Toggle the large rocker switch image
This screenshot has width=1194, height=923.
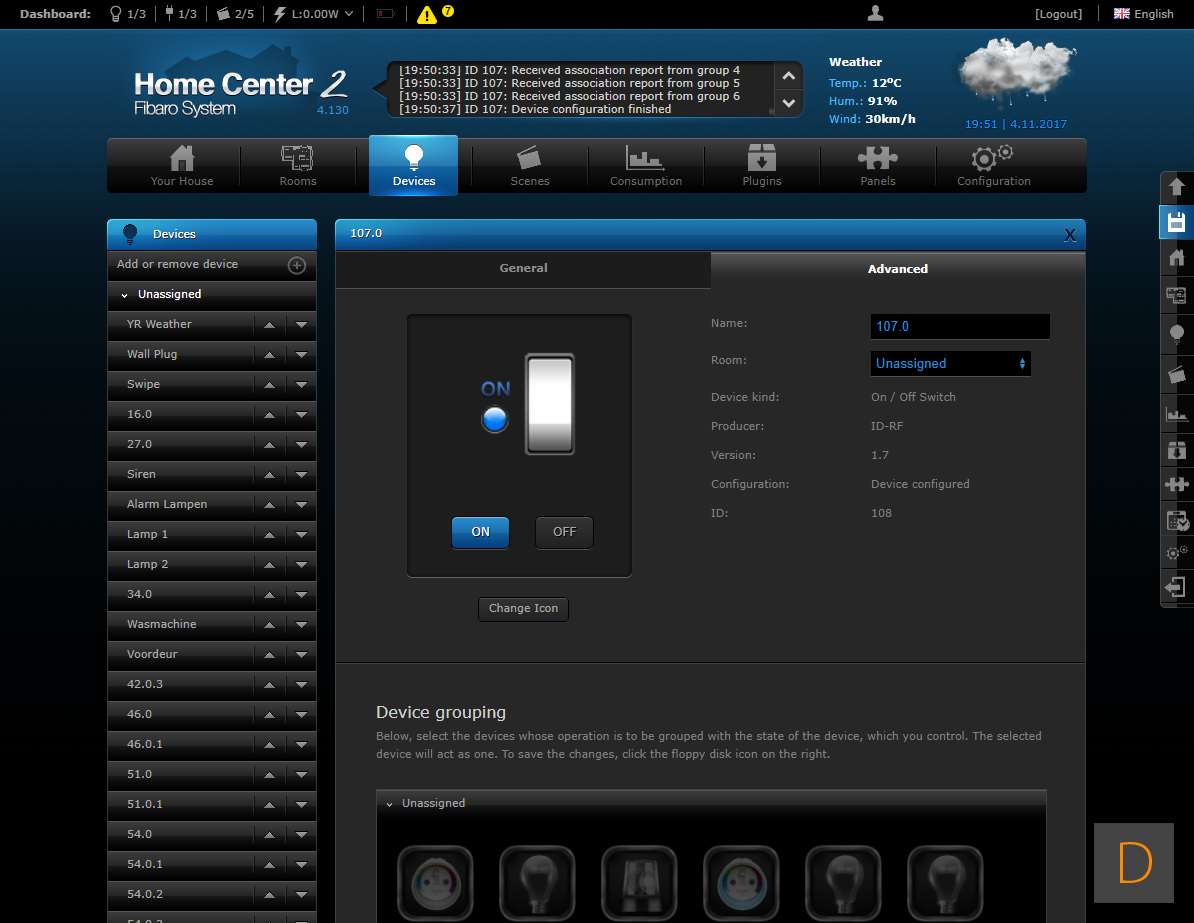click(x=549, y=404)
